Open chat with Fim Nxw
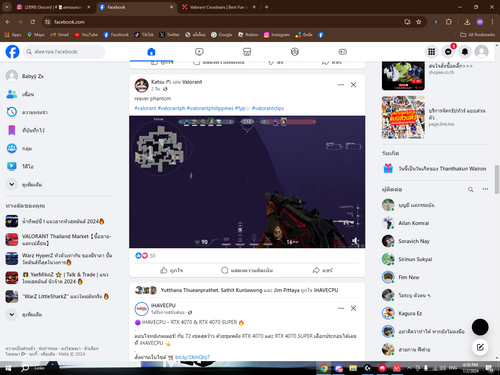This screenshot has width=500, height=375. click(435, 277)
